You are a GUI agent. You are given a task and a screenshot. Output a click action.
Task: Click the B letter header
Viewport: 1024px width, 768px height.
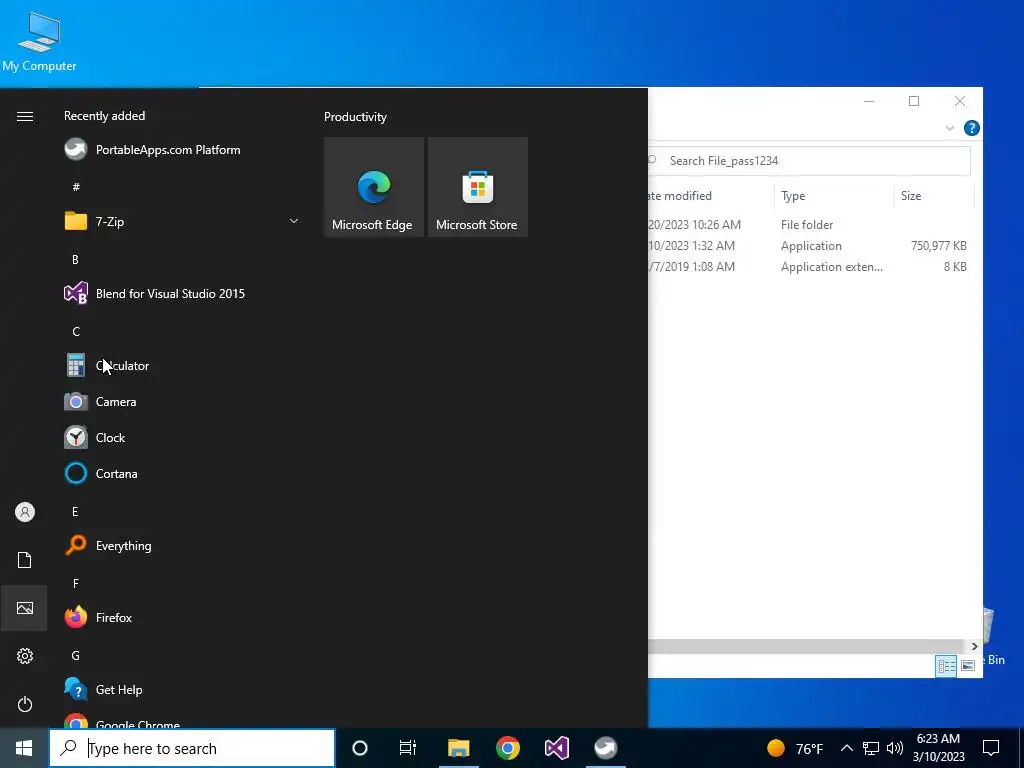coord(75,259)
